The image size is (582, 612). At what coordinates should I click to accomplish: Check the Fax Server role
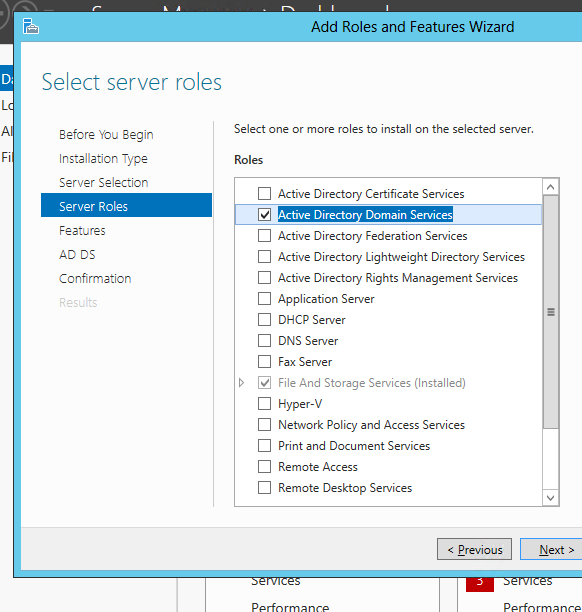[264, 362]
